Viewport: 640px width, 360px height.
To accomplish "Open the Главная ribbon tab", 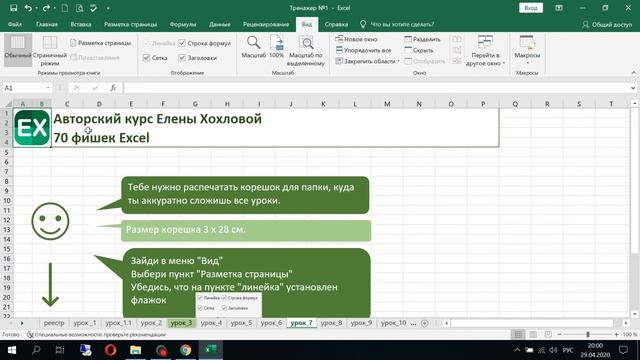I will 47,24.
